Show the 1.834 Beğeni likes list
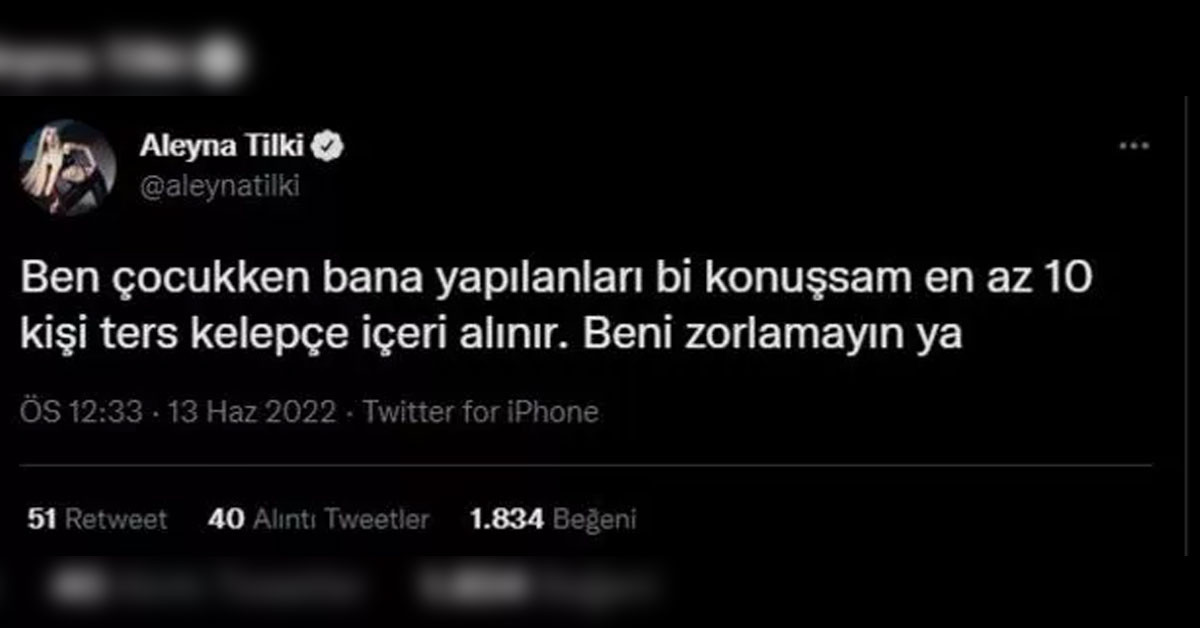Viewport: 1200px width, 628px height. (553, 519)
